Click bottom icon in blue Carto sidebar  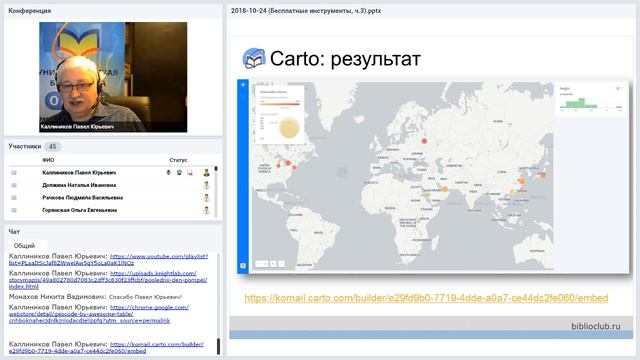tap(243, 266)
